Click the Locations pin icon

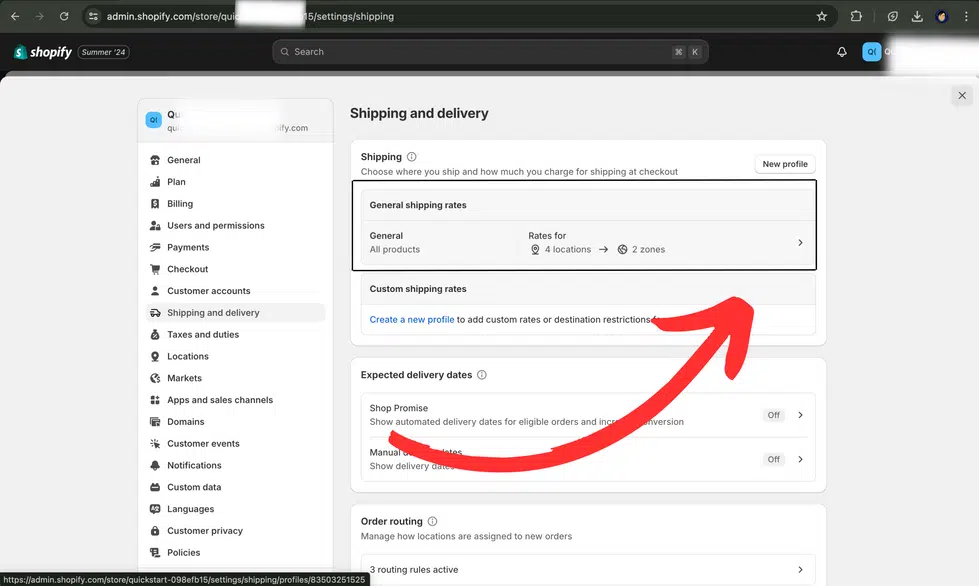pyautogui.click(x=156, y=356)
